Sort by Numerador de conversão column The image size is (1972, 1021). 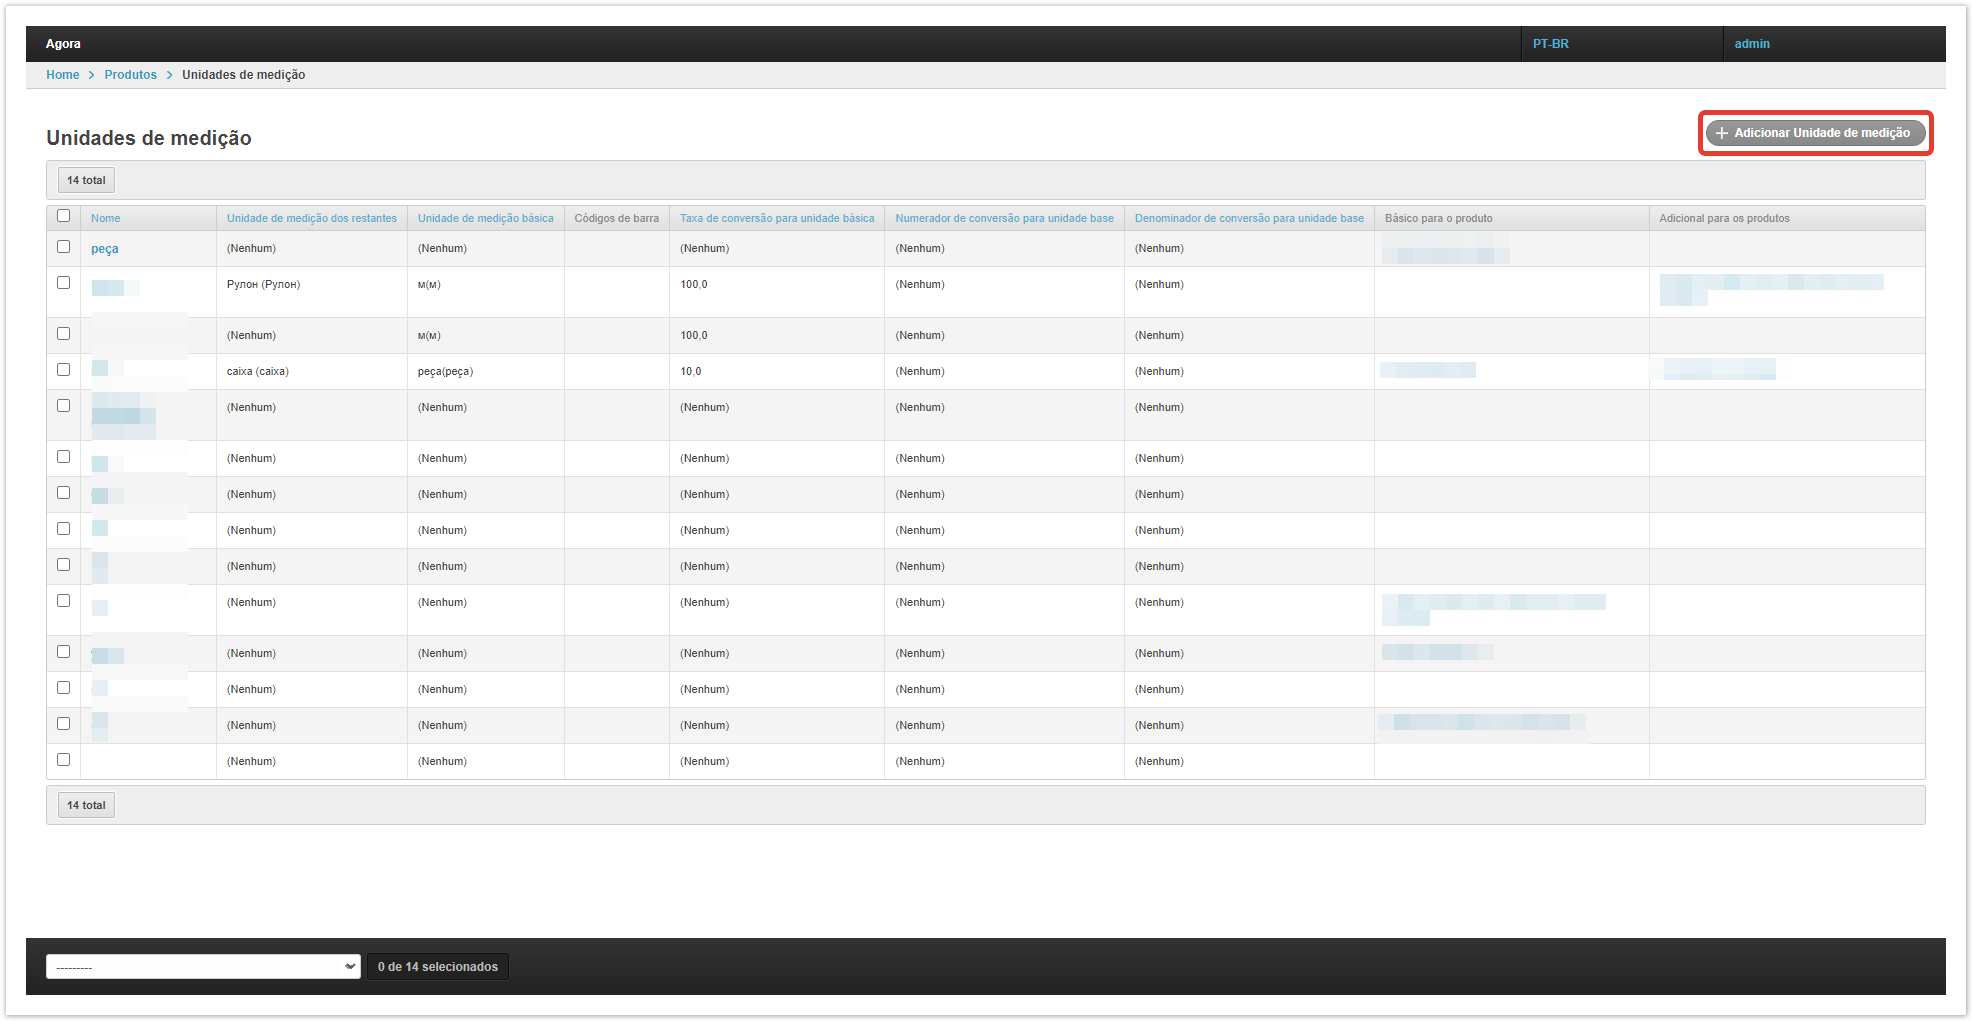[1004, 218]
